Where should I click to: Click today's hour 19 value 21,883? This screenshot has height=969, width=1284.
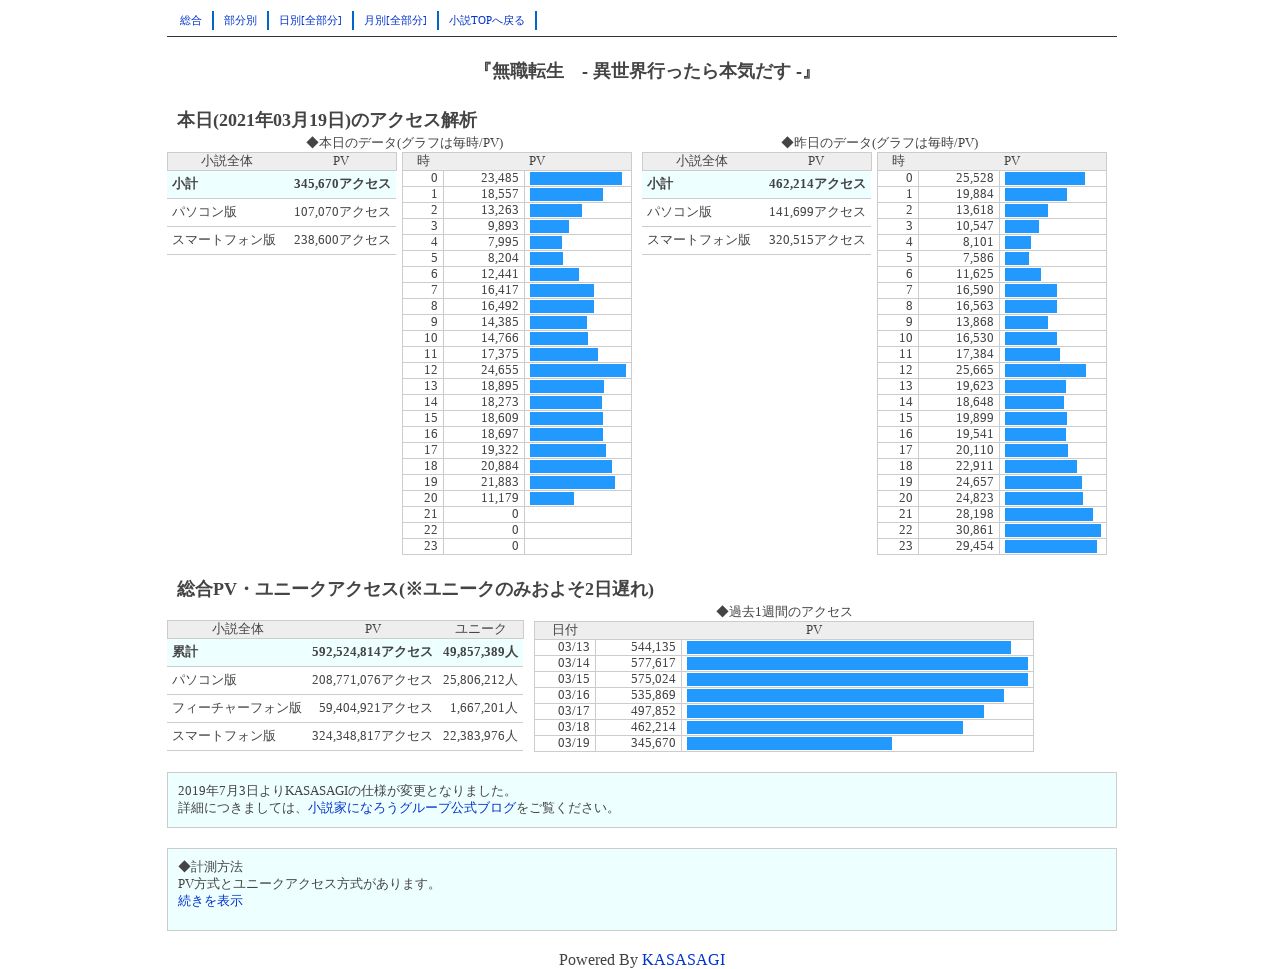click(x=500, y=482)
